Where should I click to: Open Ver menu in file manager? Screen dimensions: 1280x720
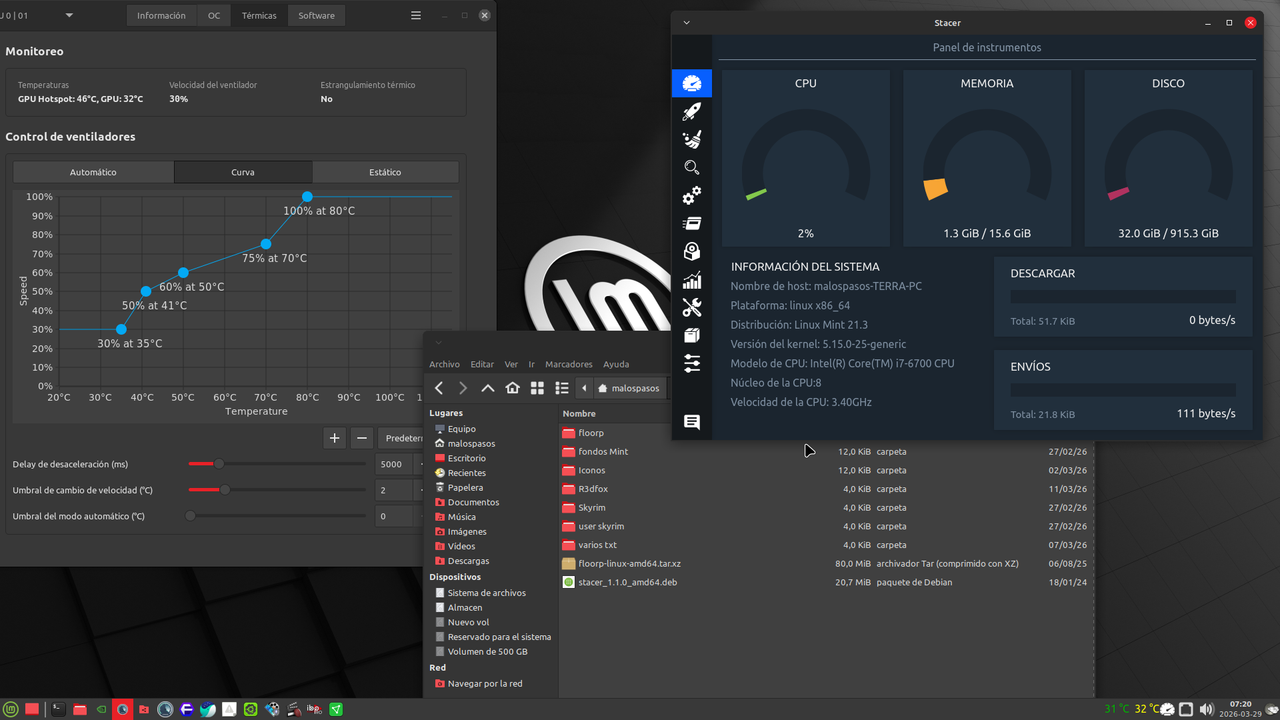(x=511, y=364)
